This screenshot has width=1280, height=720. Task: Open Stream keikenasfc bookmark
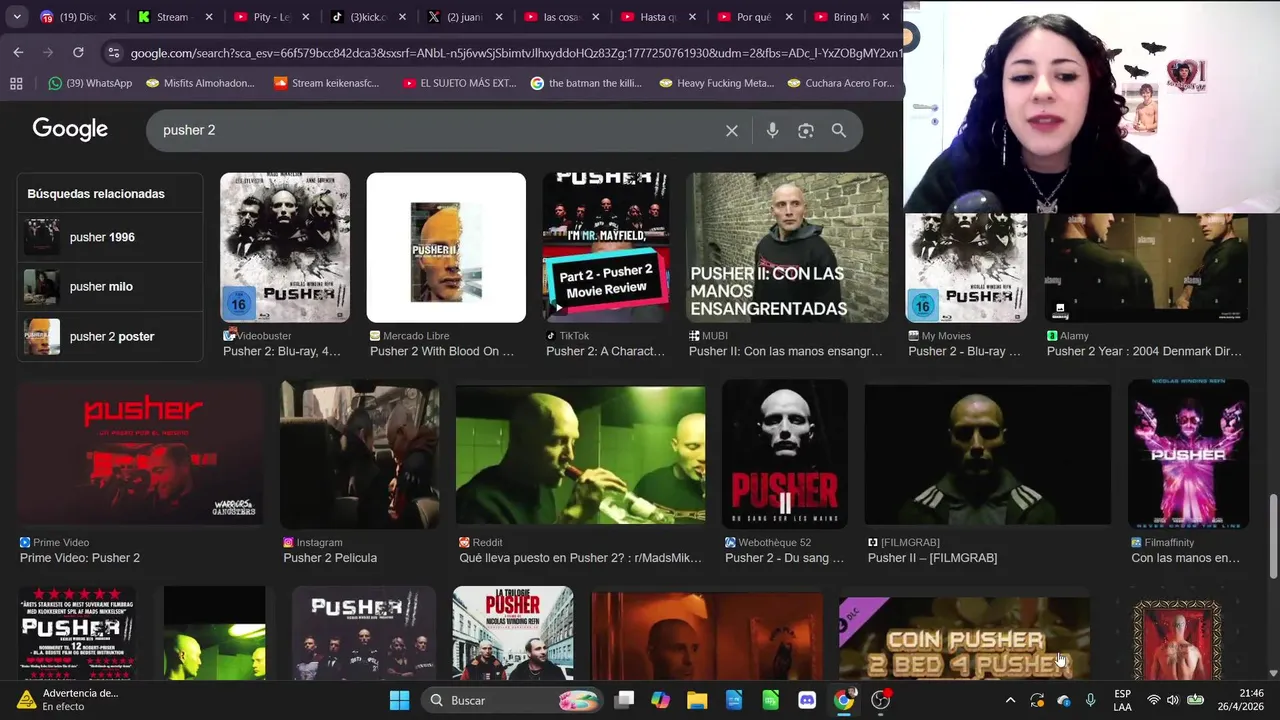tap(326, 83)
